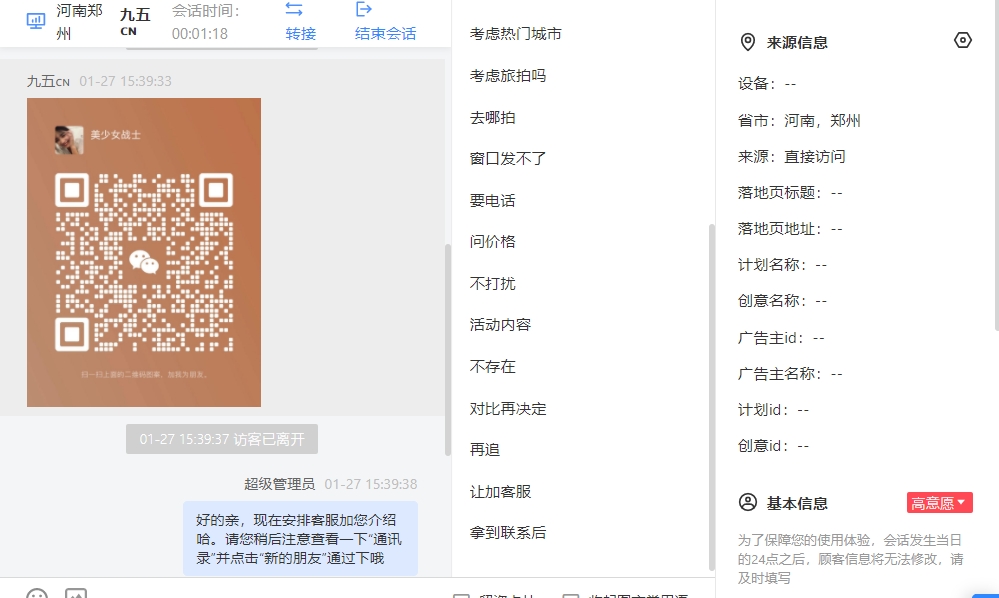Image resolution: width=999 pixels, height=598 pixels.
Task: Click the 落地页地址 row
Action: pyautogui.click(x=790, y=229)
